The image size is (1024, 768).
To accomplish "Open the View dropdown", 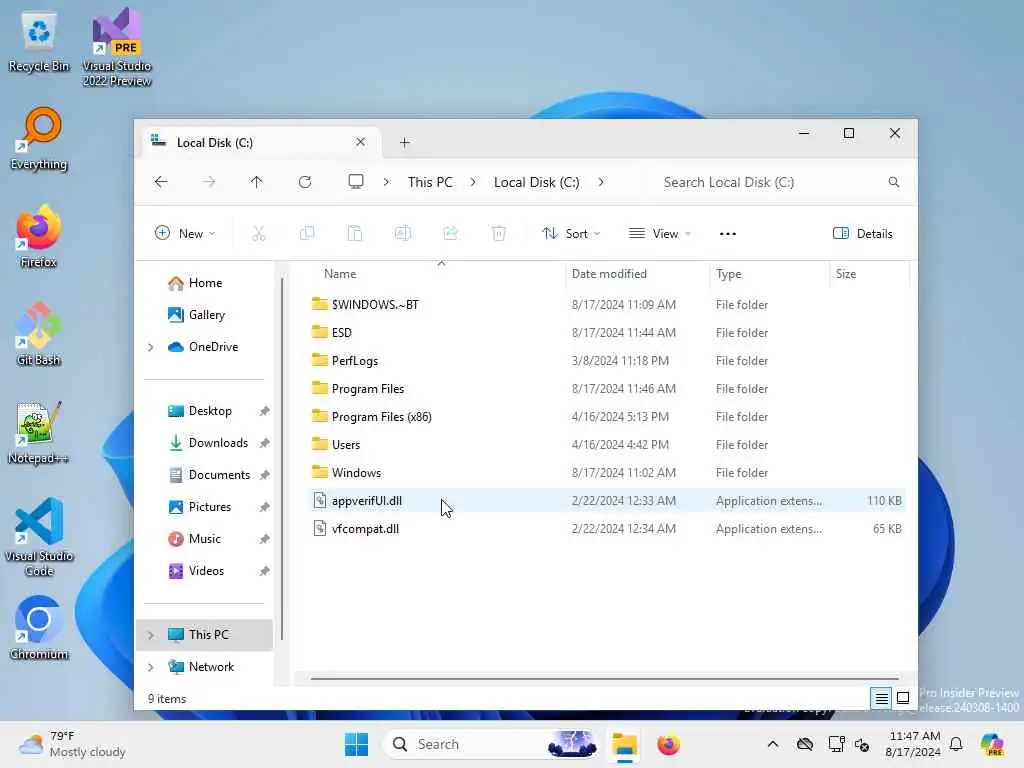I will pos(660,233).
